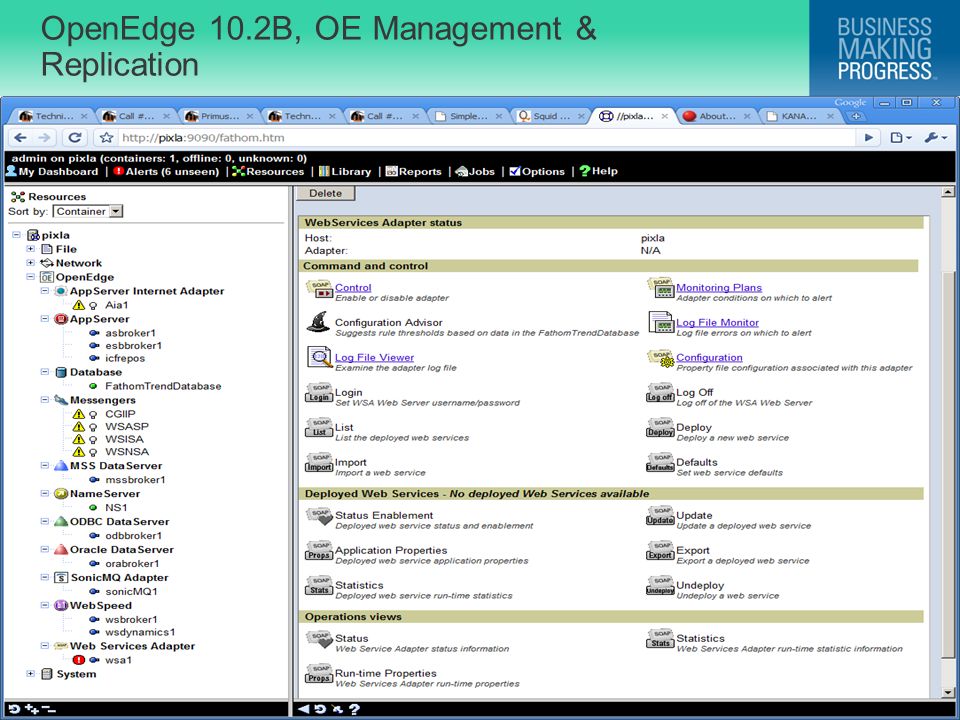Open the Jobs menu item
The image size is (960, 720).
[475, 171]
